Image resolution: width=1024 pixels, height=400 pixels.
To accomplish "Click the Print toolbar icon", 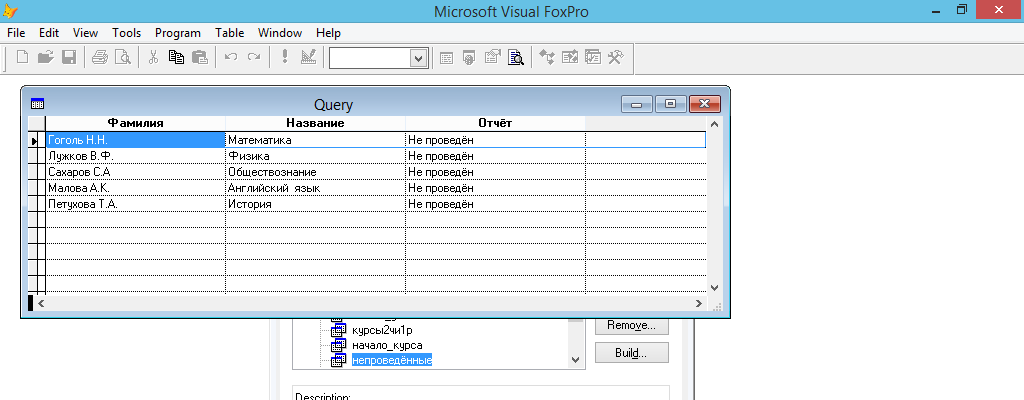I will click(x=99, y=58).
